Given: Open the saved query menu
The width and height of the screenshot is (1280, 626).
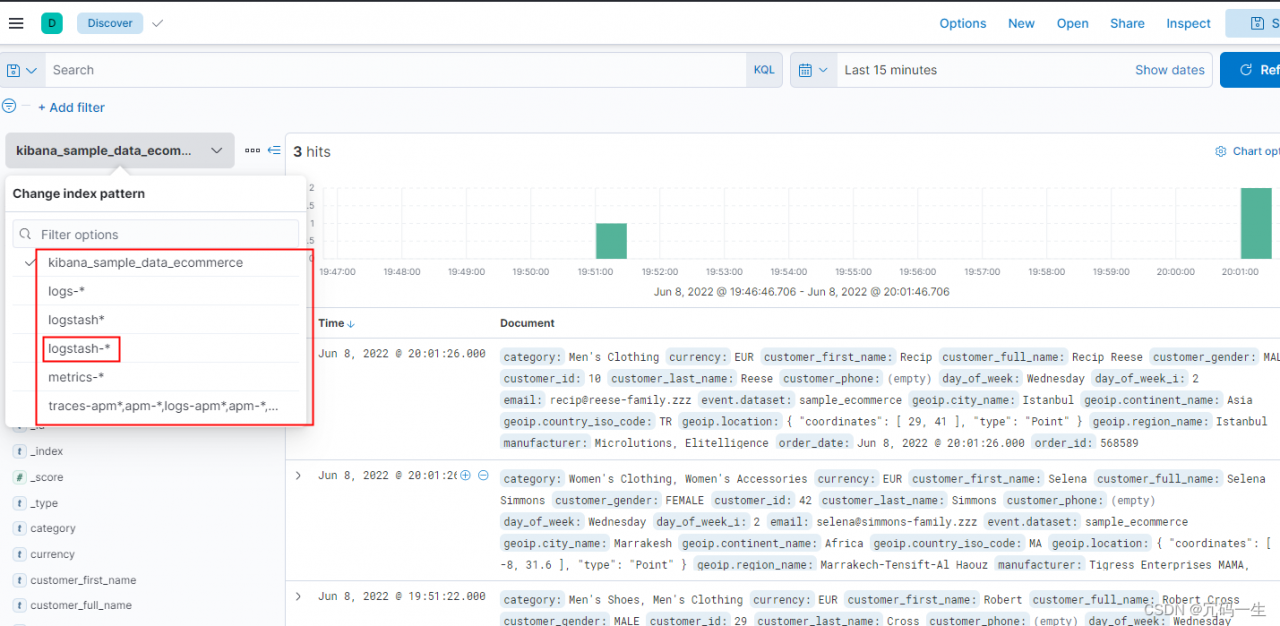Looking at the screenshot, I should (22, 70).
